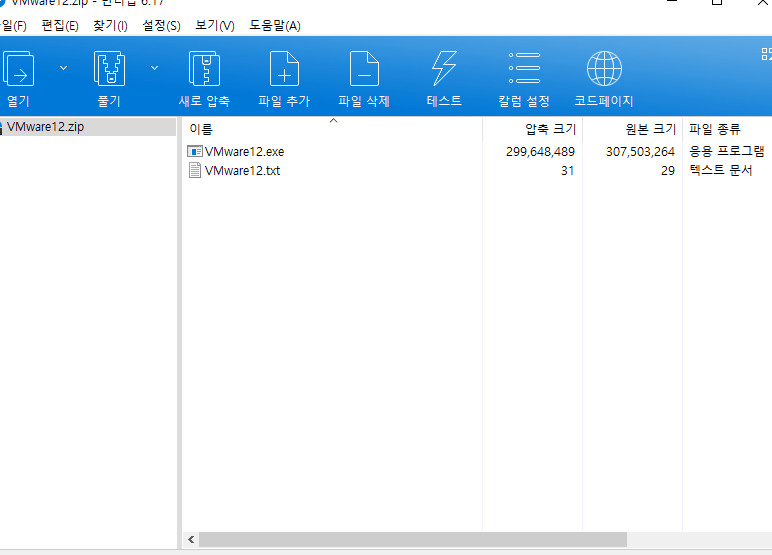Screen dimensions: 772x555
Task: Open the 설정(S) menu
Action: click(161, 26)
